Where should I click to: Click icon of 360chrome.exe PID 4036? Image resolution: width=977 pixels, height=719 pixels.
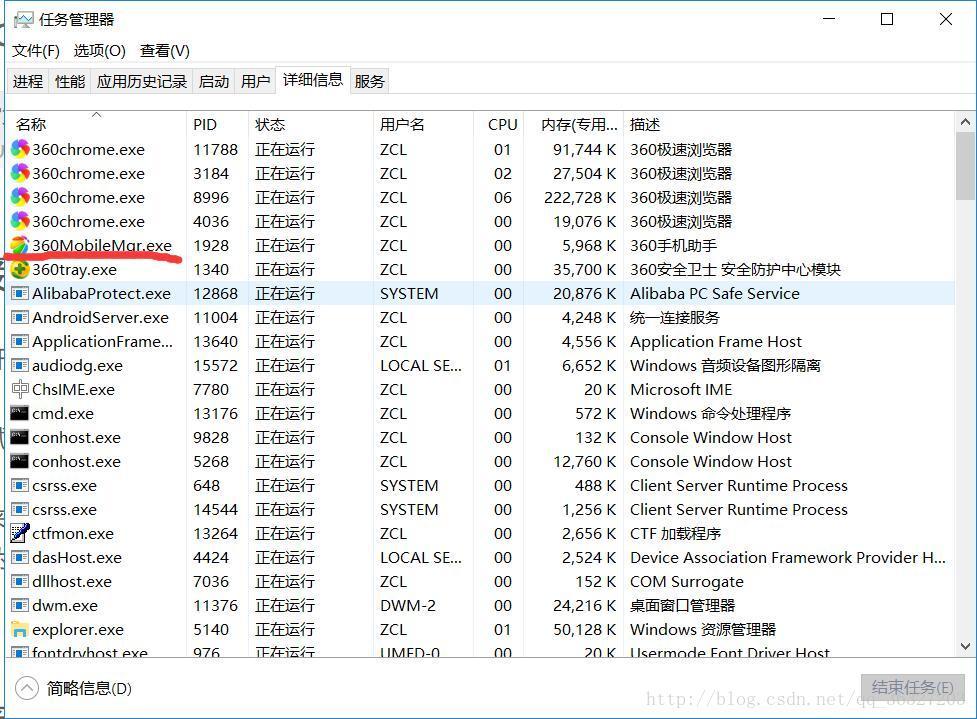pos(20,221)
